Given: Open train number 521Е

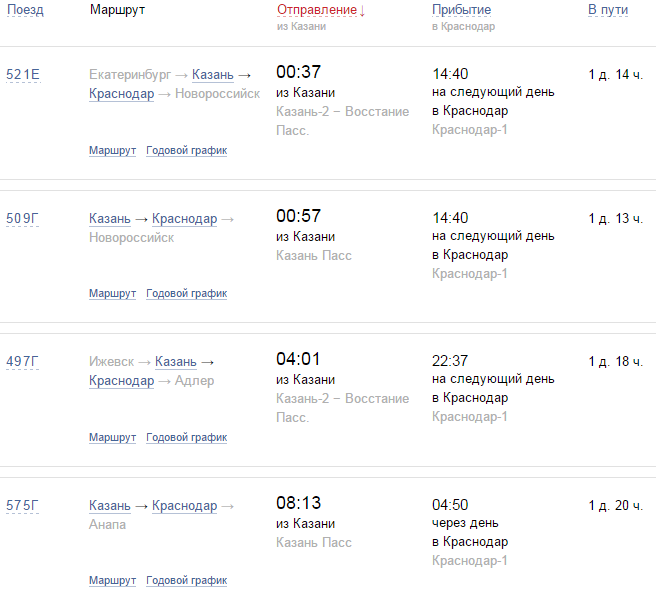Looking at the screenshot, I should click(23, 75).
